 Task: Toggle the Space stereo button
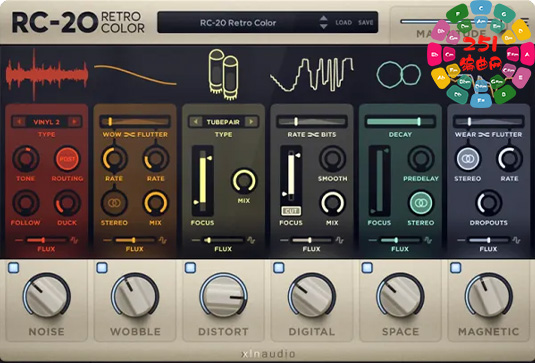(x=421, y=203)
